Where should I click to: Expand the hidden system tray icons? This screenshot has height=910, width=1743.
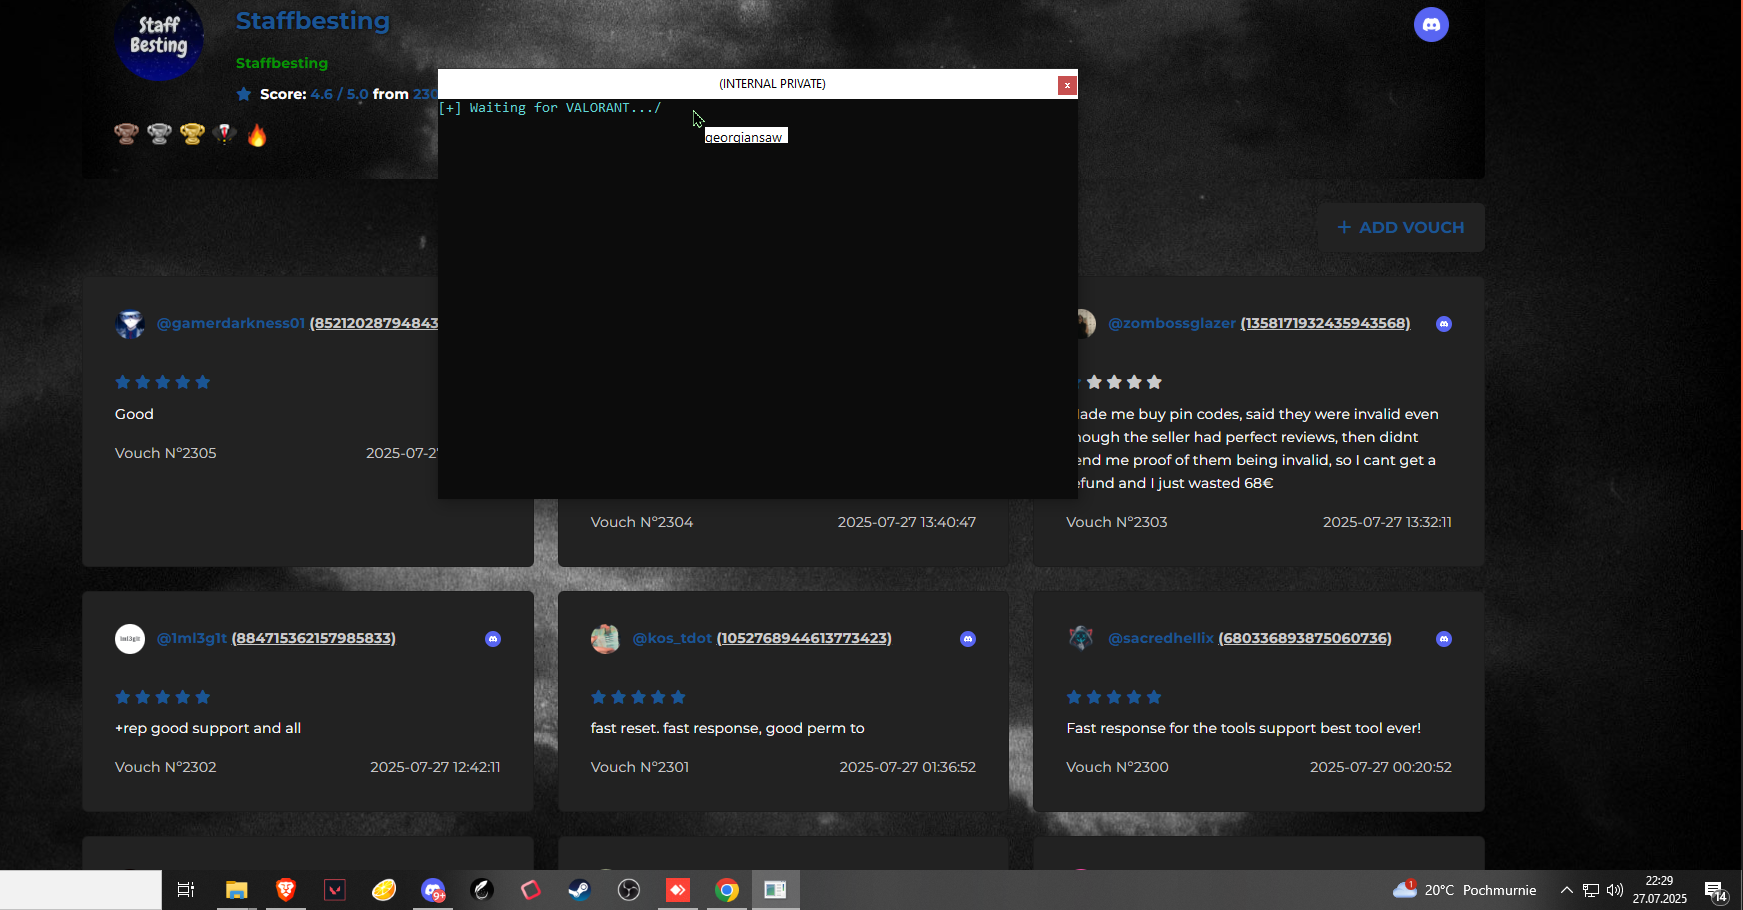coord(1566,890)
